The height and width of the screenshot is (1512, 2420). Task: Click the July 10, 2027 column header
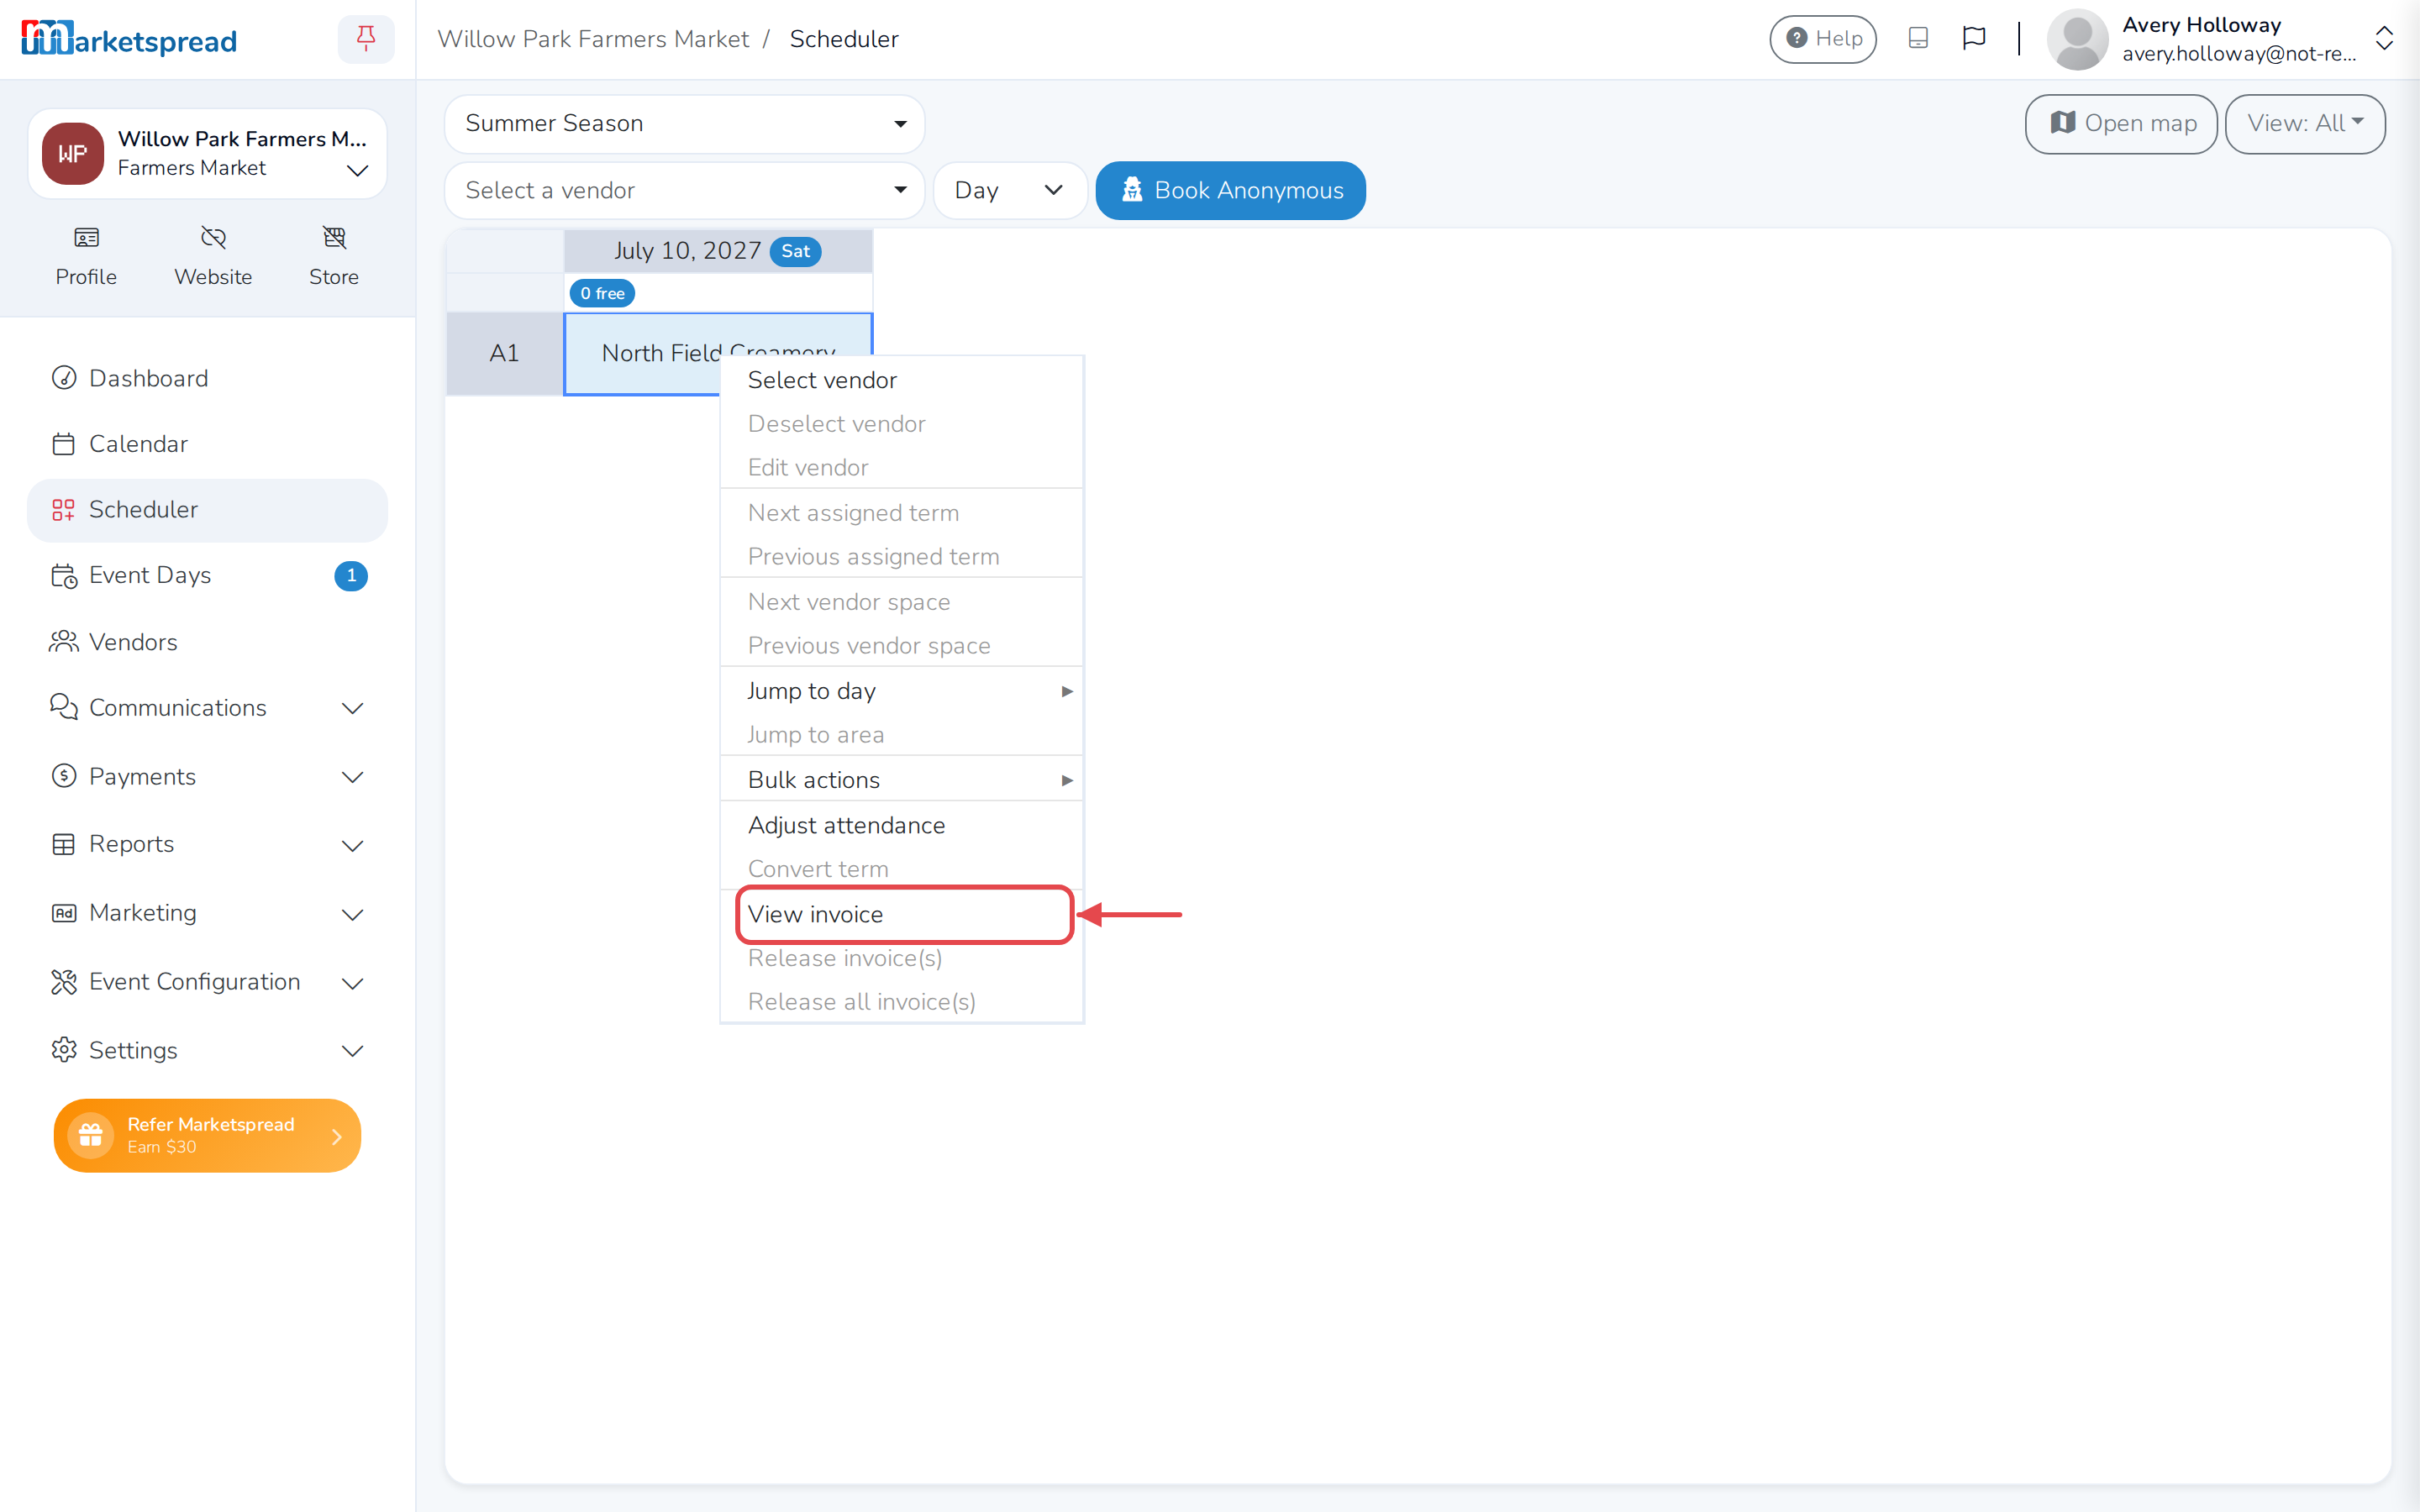point(718,251)
